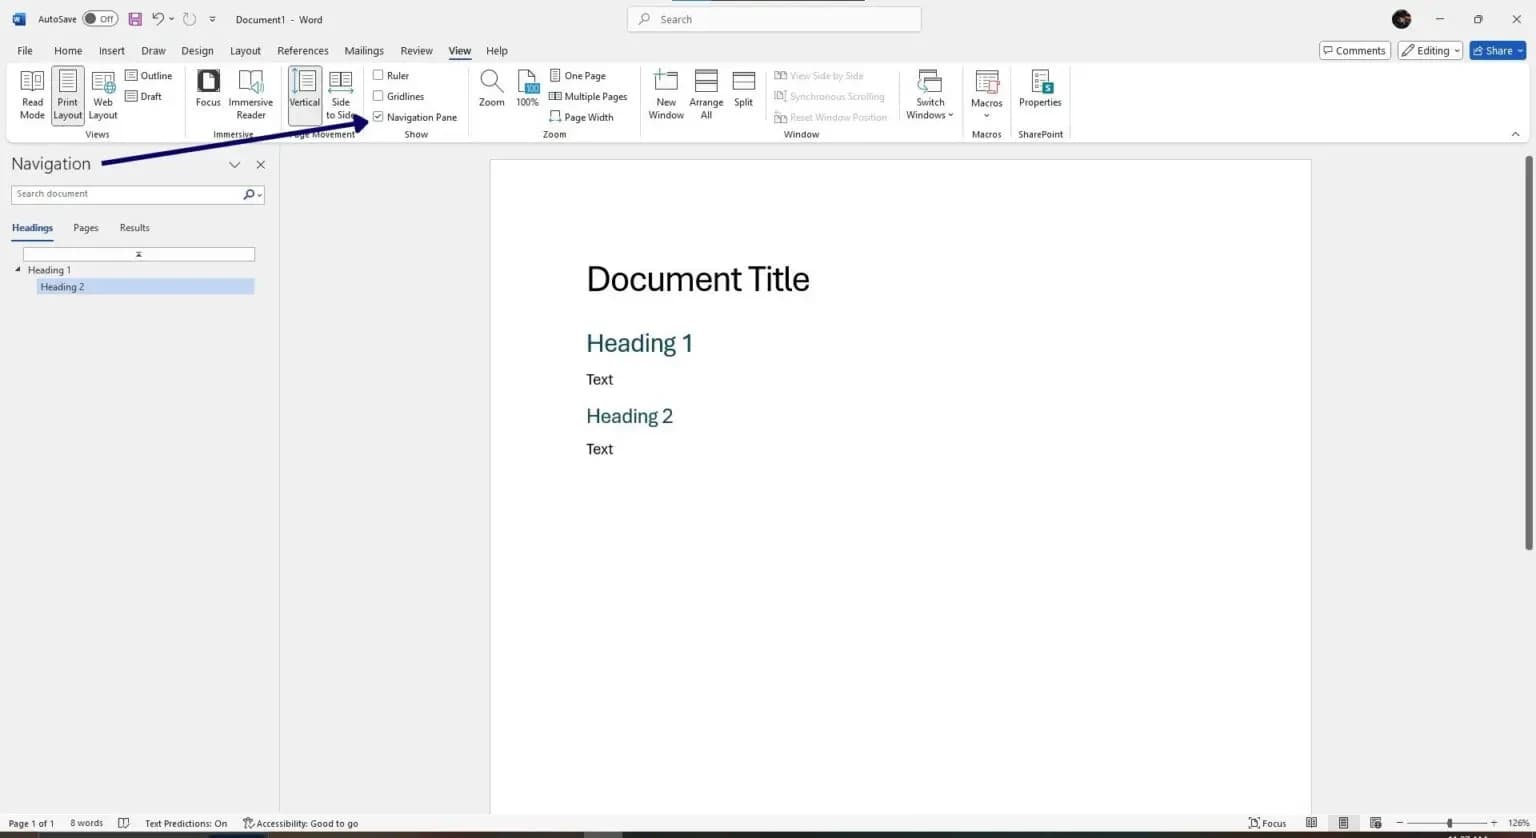Open the Layout tab

[x=245, y=51]
